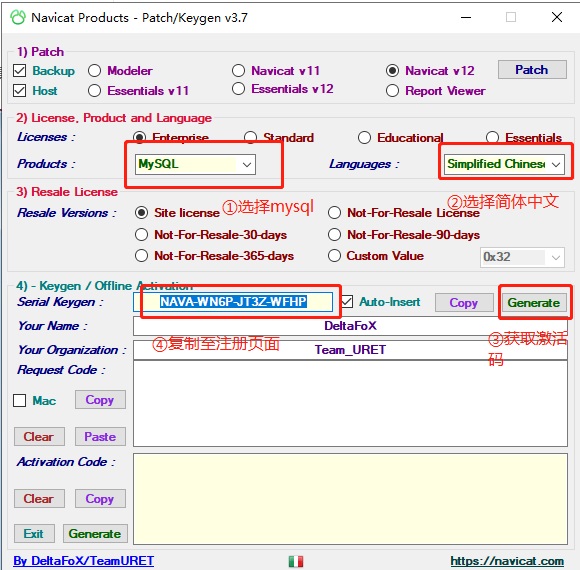The height and width of the screenshot is (570, 580).
Task: Select the Enterprise license radio
Action: click(139, 137)
